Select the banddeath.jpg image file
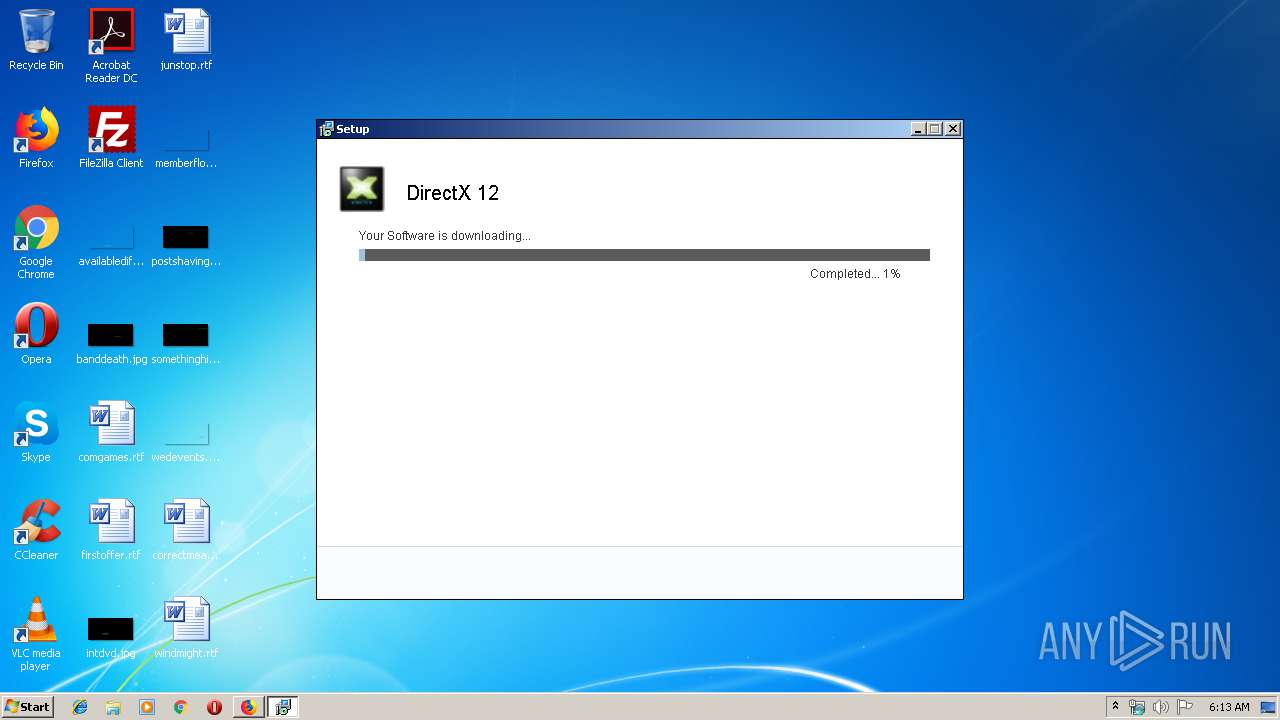1280x720 pixels. click(x=111, y=342)
